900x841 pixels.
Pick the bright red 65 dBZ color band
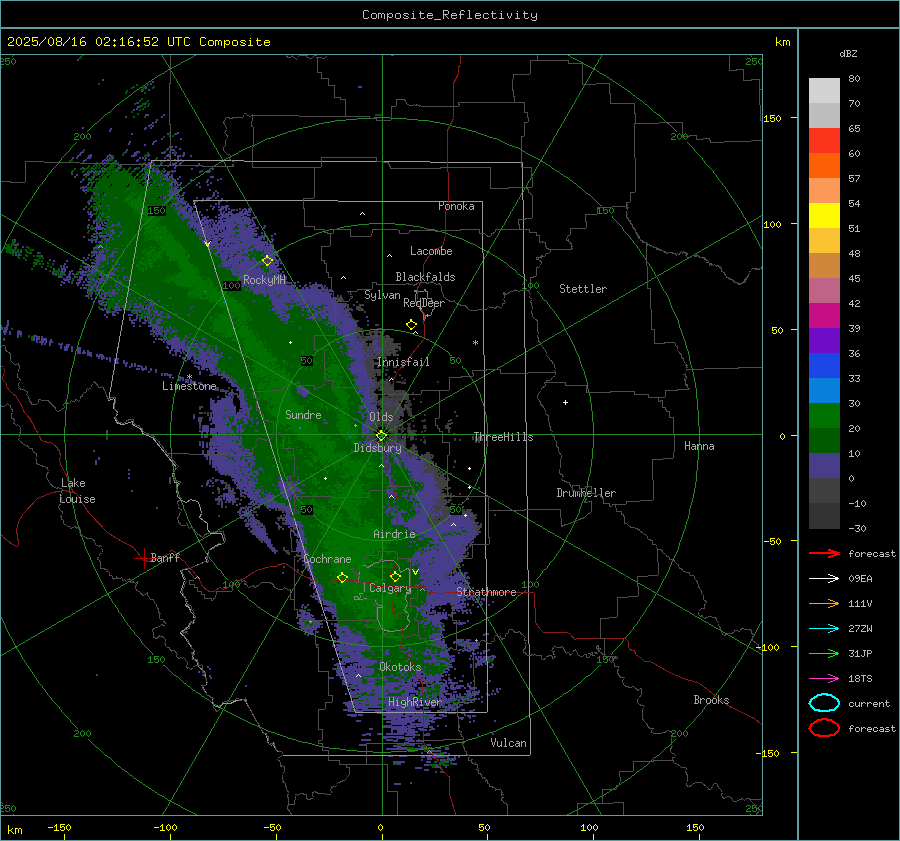pyautogui.click(x=824, y=141)
